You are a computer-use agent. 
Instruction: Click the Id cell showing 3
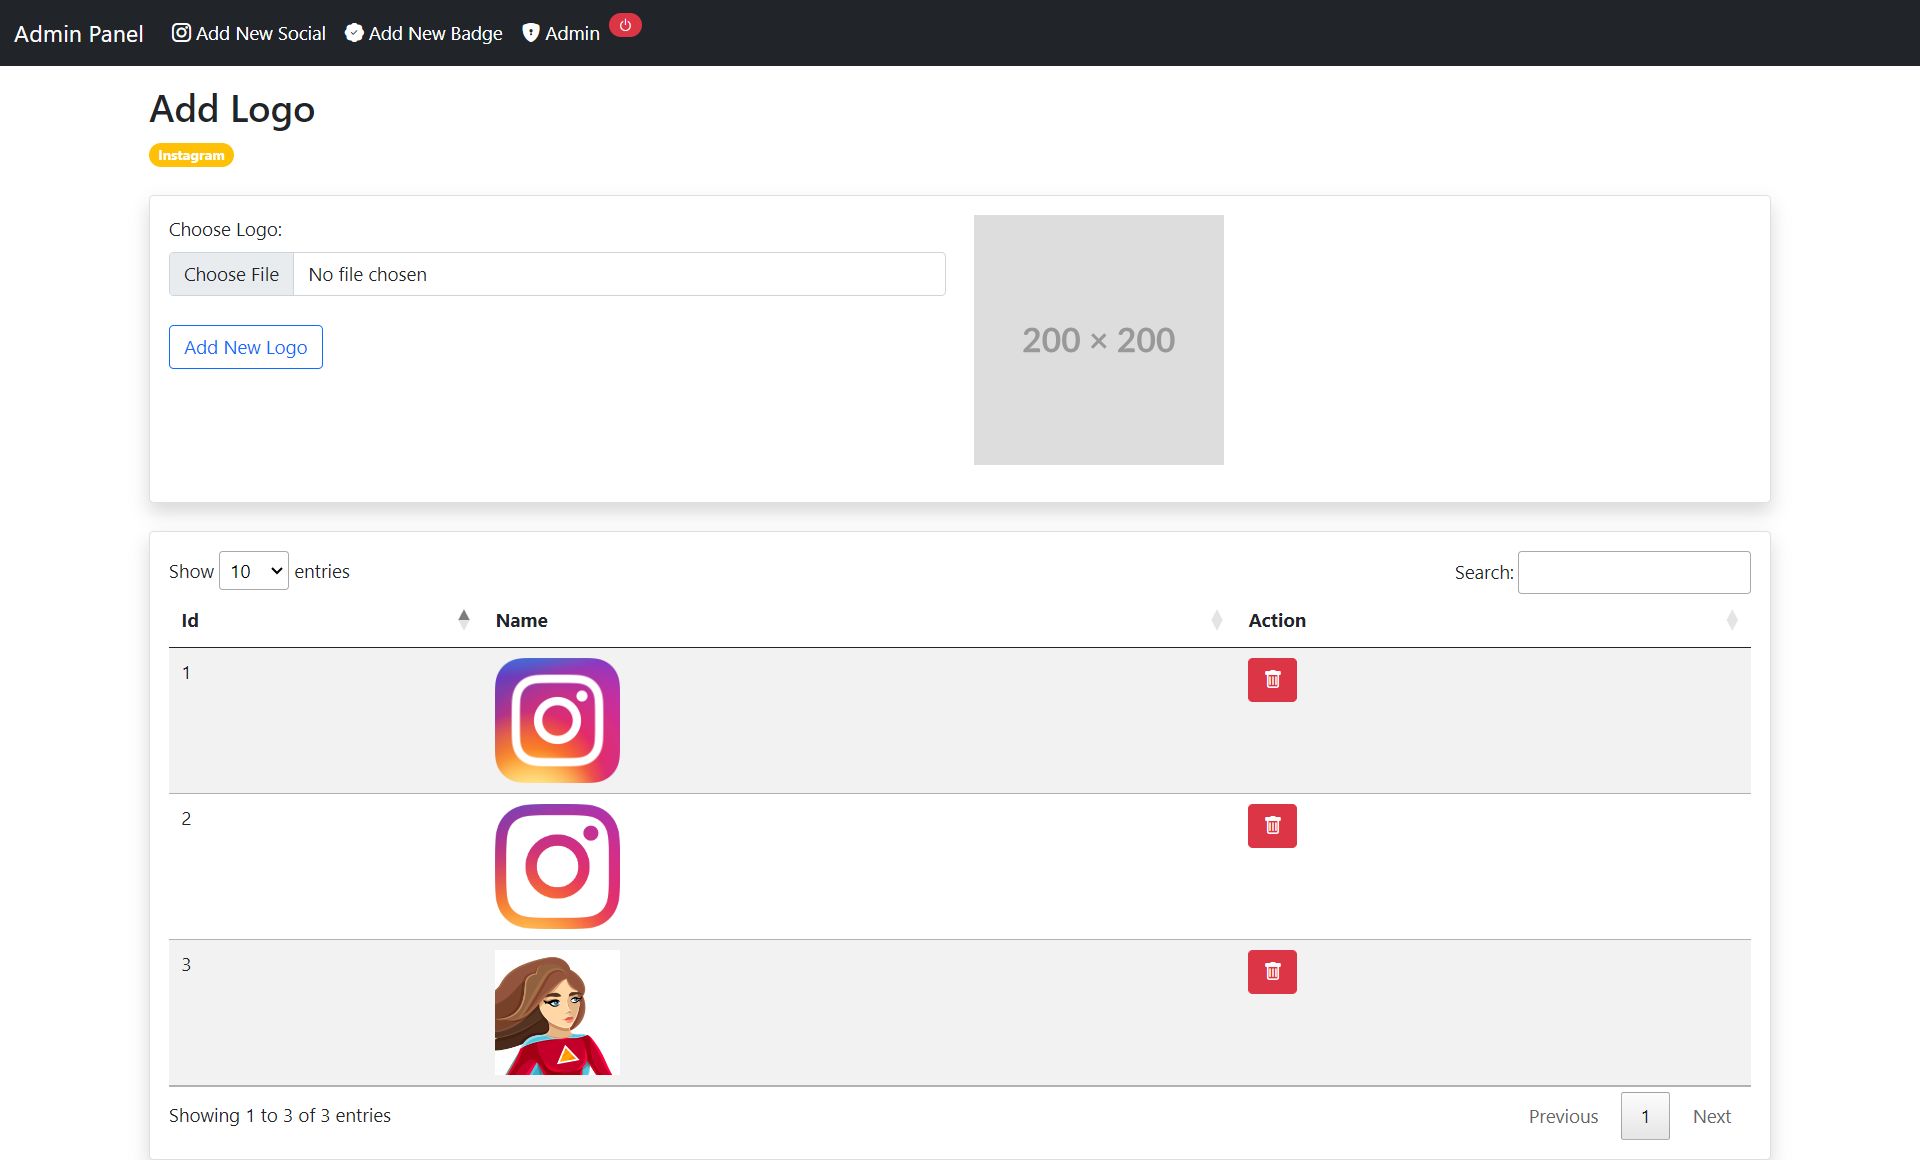tap(186, 964)
